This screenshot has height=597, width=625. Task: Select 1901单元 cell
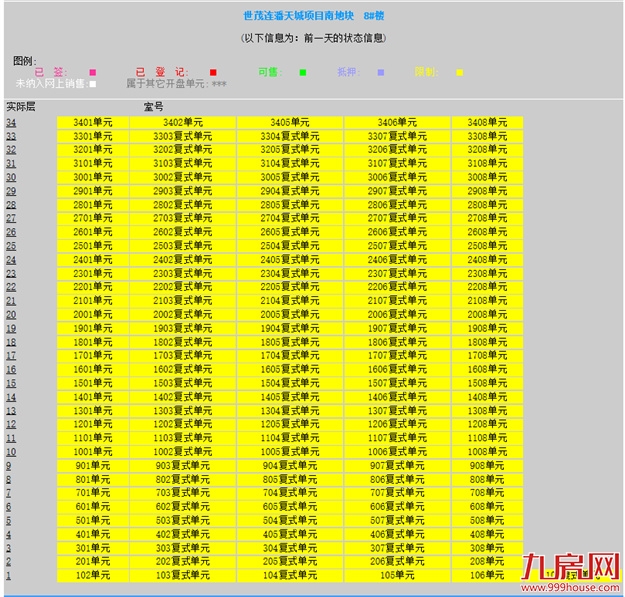(93, 328)
